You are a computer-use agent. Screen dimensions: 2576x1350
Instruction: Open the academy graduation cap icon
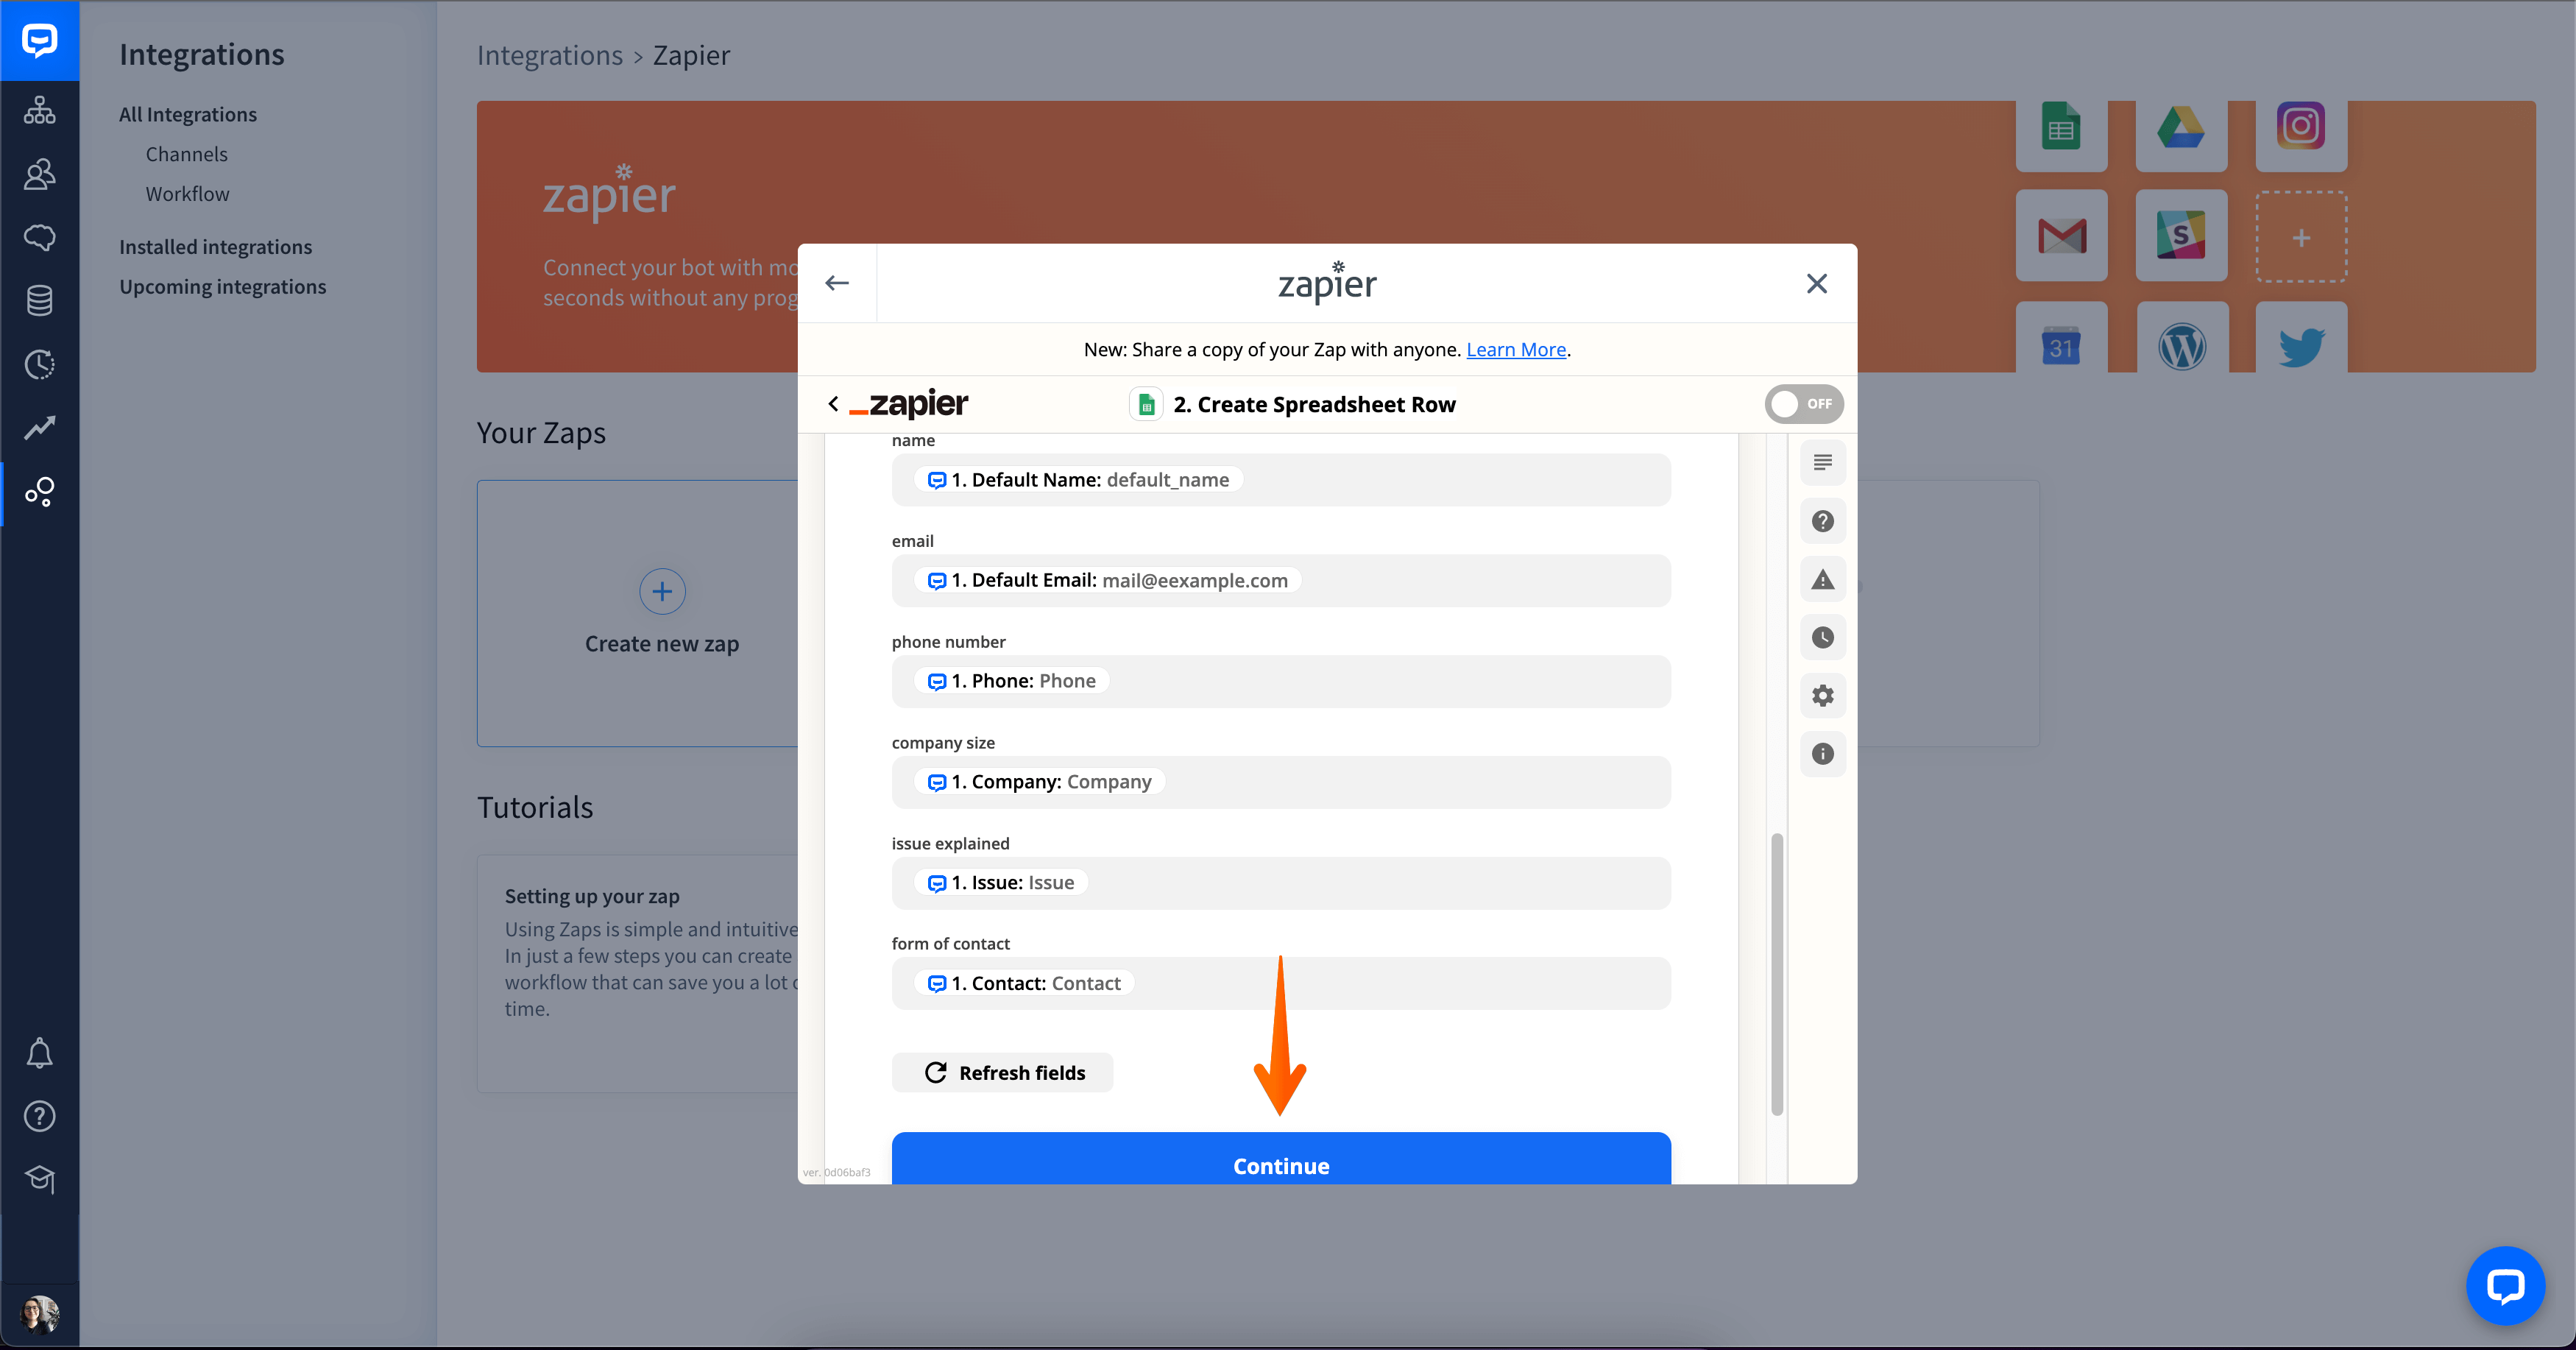tap(39, 1179)
